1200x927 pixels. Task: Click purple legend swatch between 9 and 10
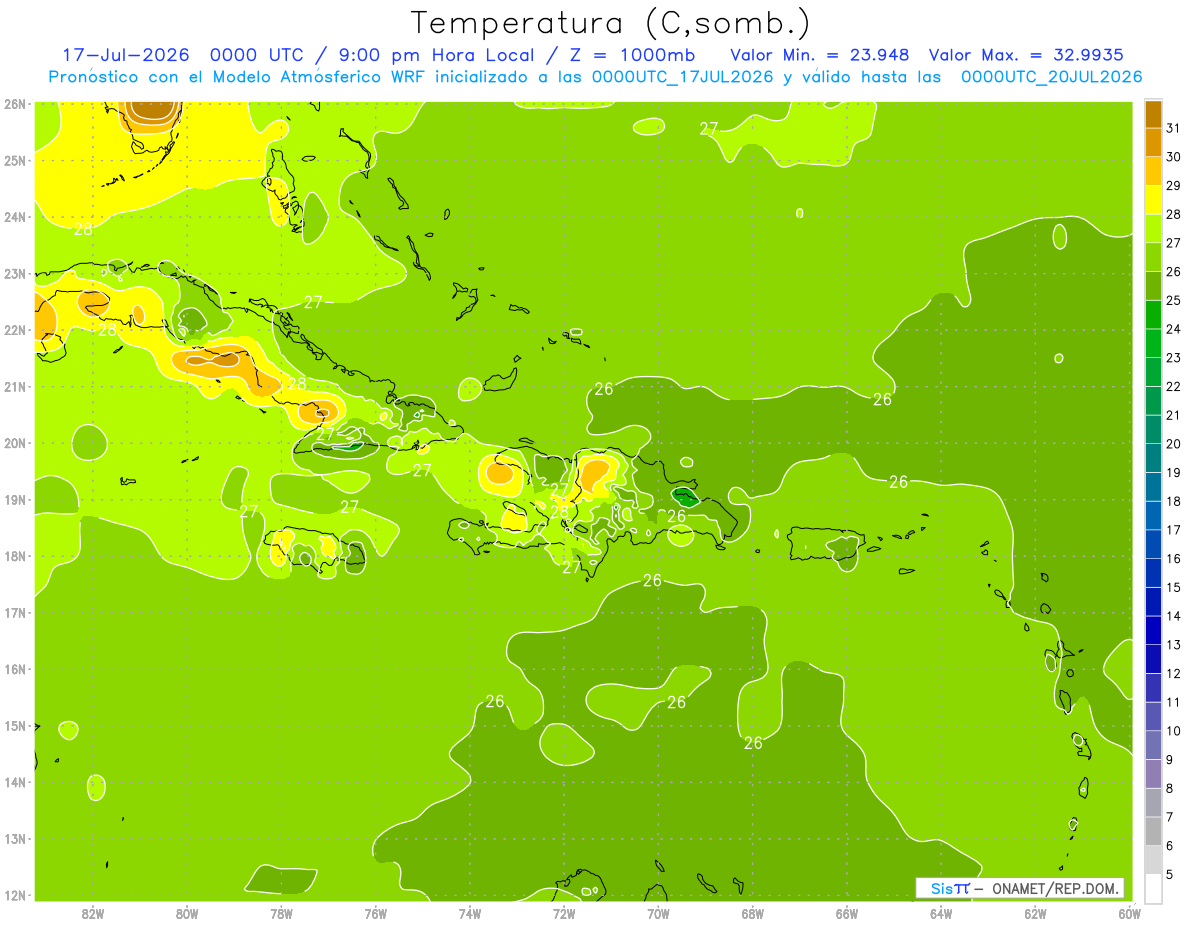tap(1153, 745)
